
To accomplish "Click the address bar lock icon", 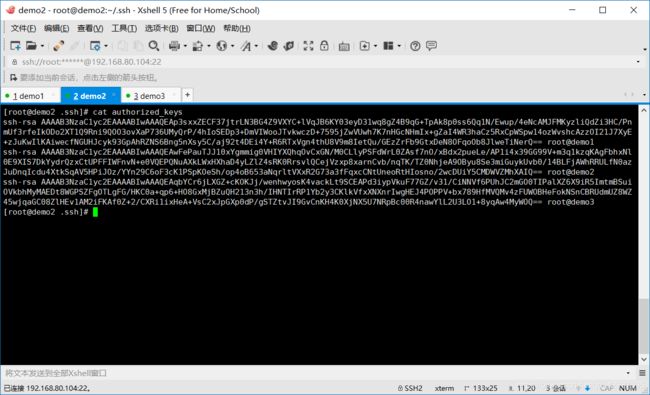I will pos(15,62).
